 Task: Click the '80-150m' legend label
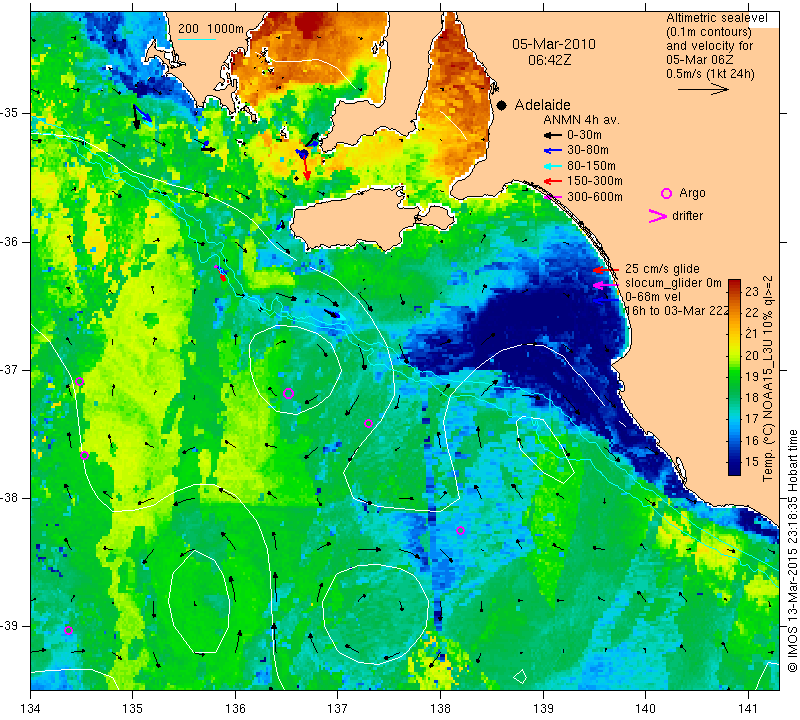point(591,166)
